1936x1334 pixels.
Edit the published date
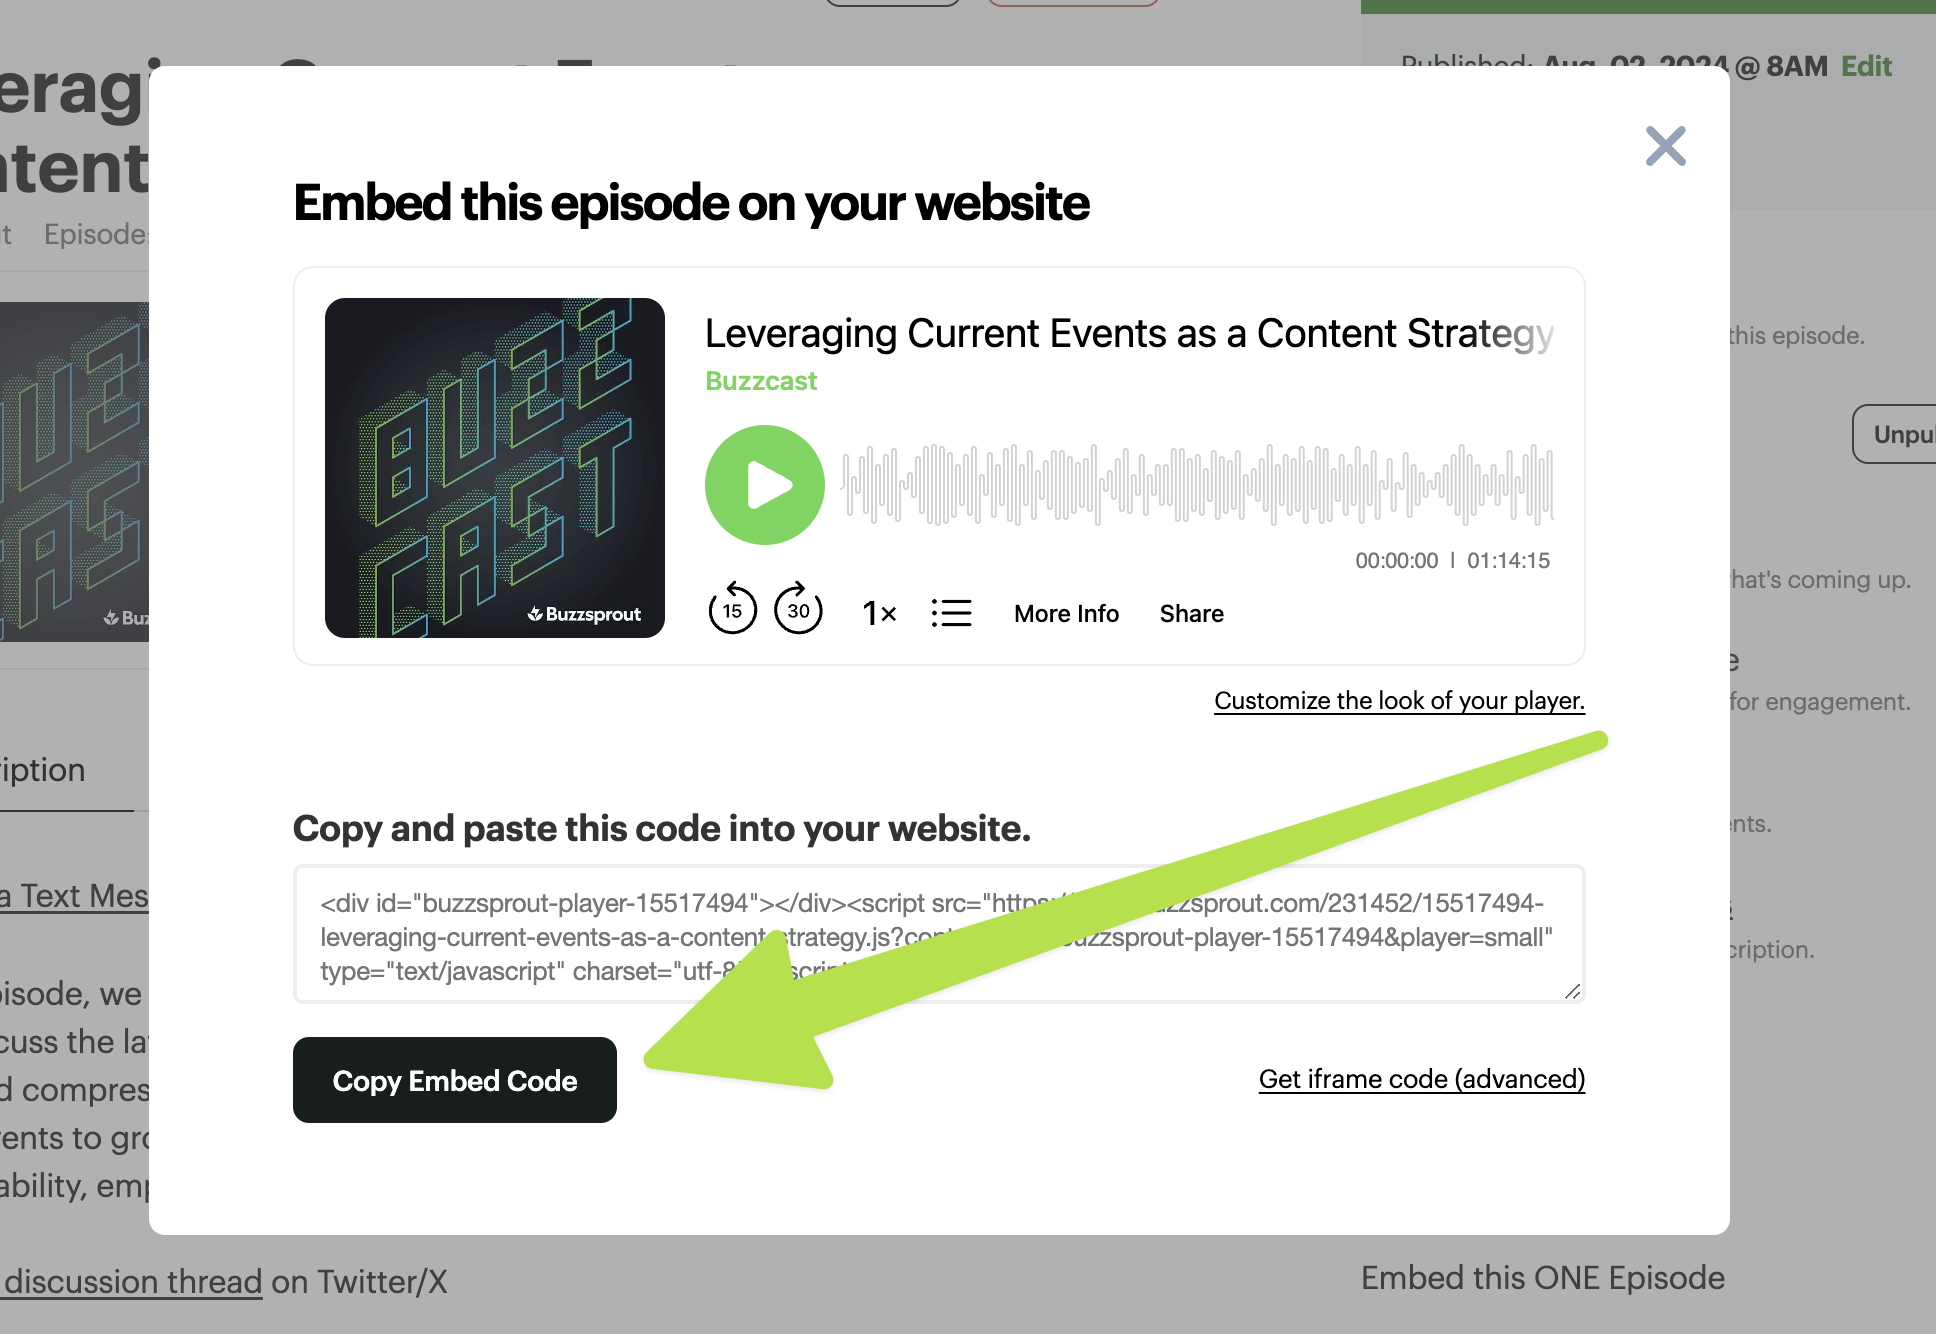pyautogui.click(x=1867, y=66)
